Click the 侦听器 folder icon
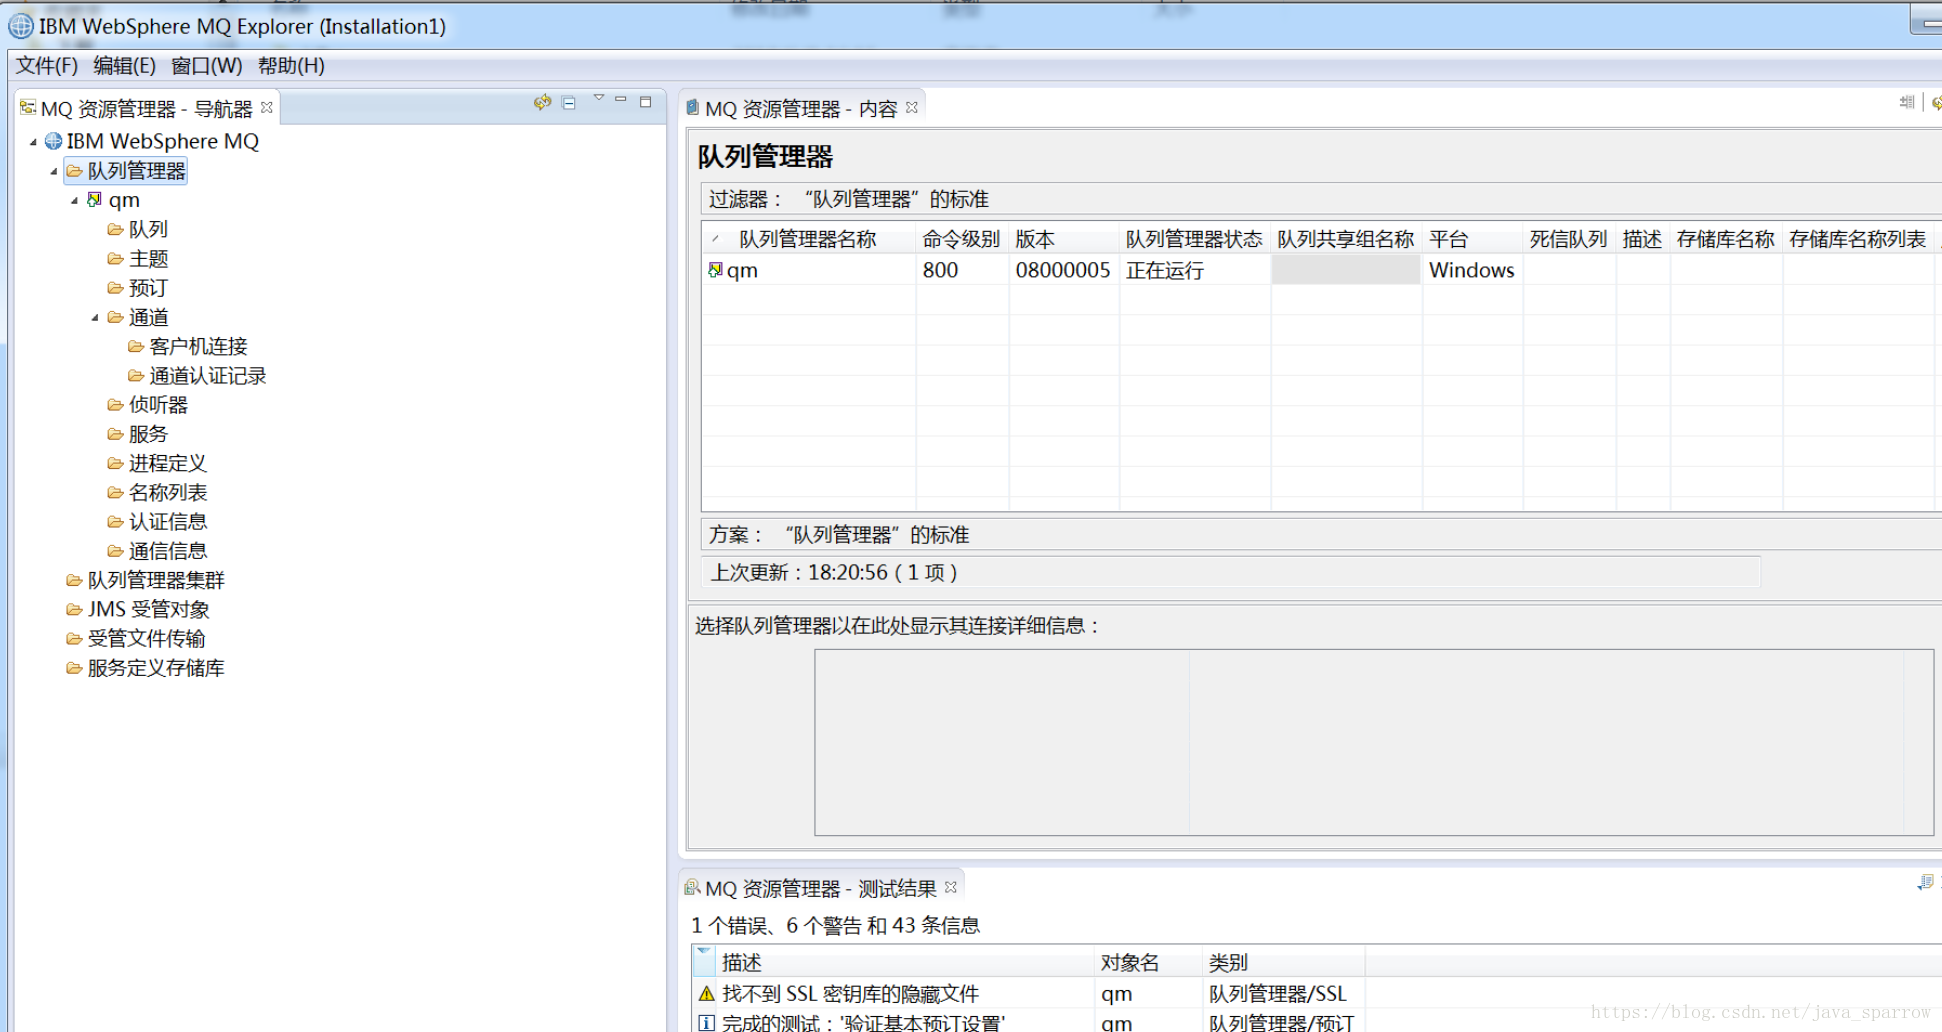The image size is (1942, 1032). click(x=115, y=405)
